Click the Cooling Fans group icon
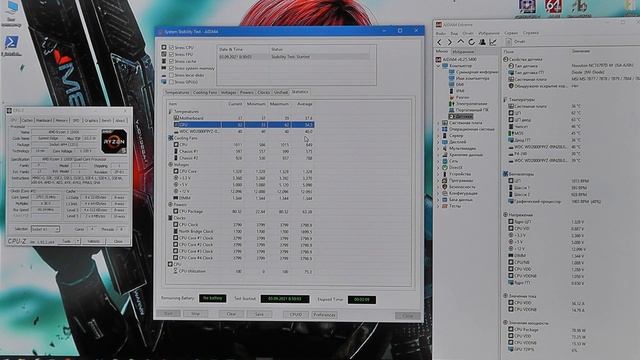The image size is (640, 360). pyautogui.click(x=171, y=138)
